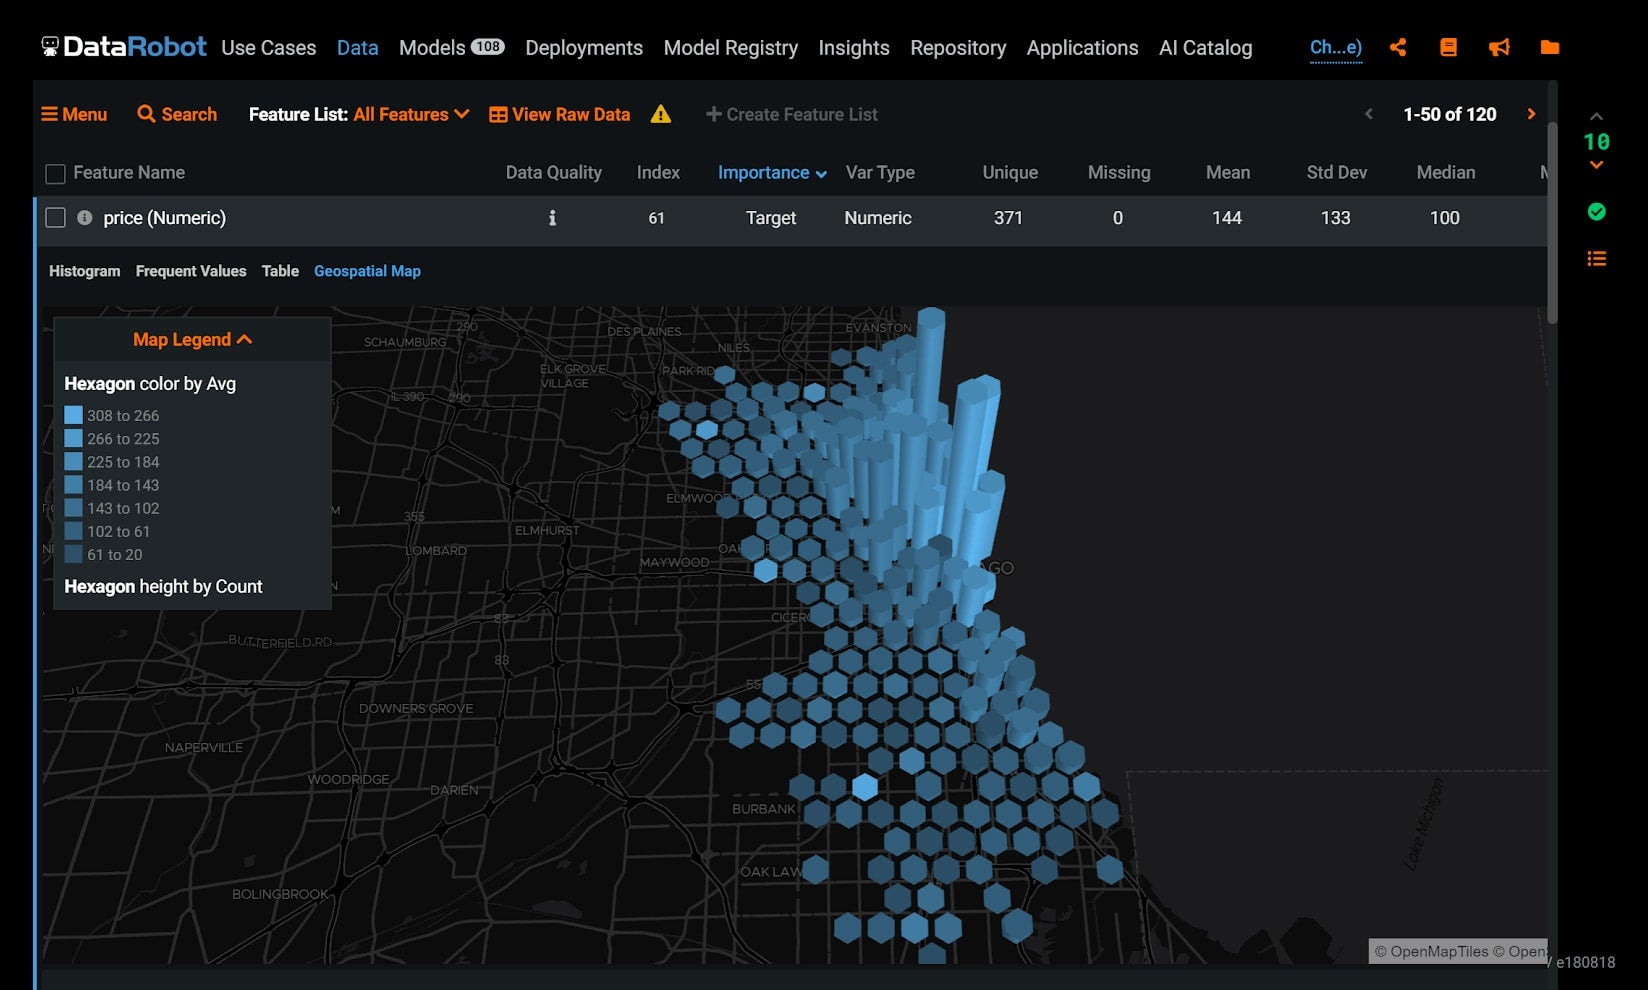
Task: Open the documentation book icon
Action: [x=1448, y=47]
